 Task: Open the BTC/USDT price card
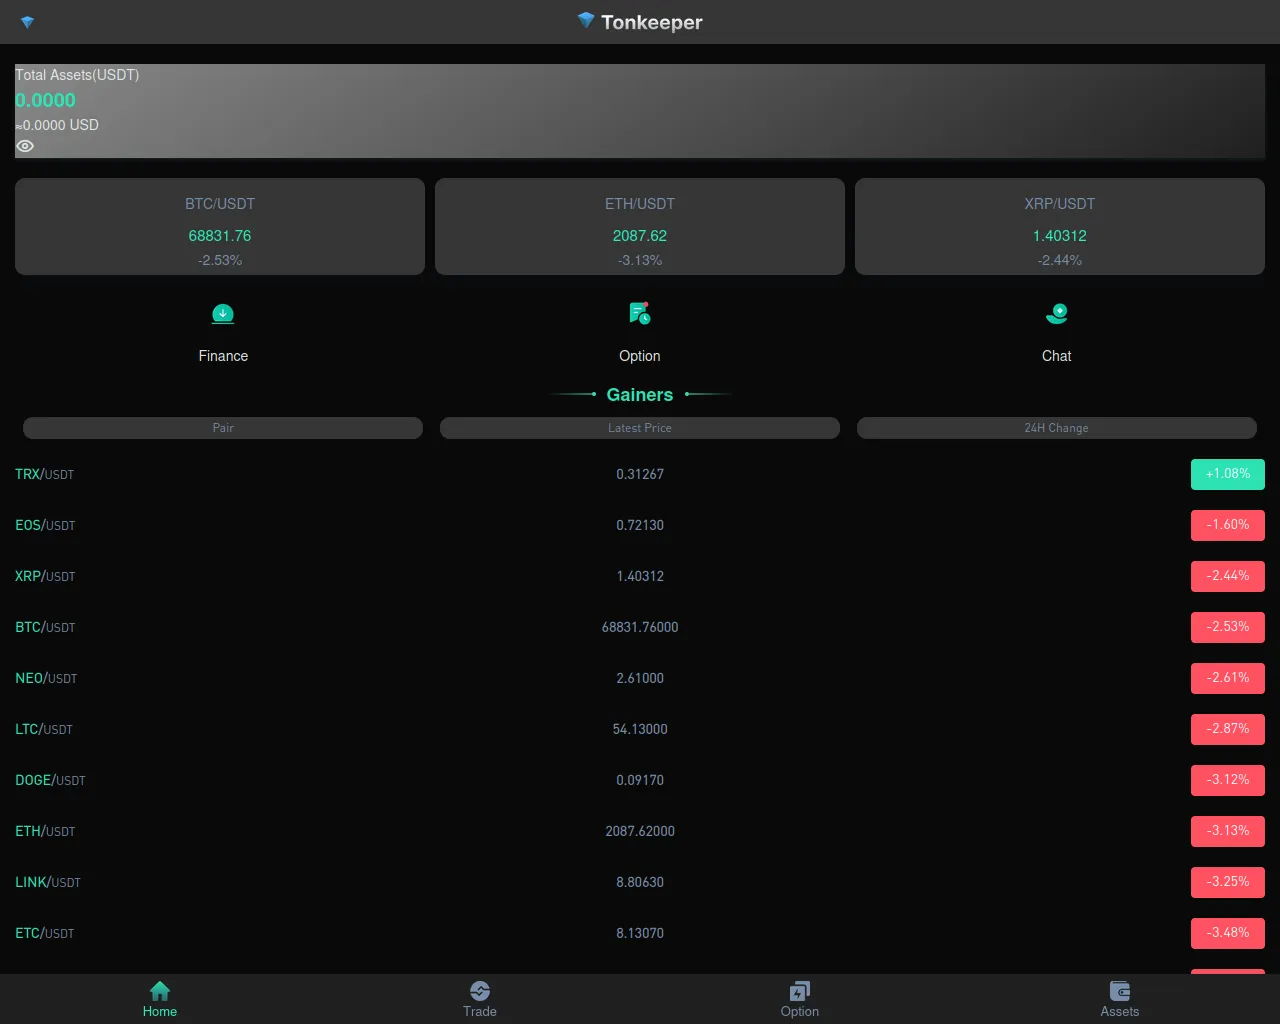(x=220, y=227)
